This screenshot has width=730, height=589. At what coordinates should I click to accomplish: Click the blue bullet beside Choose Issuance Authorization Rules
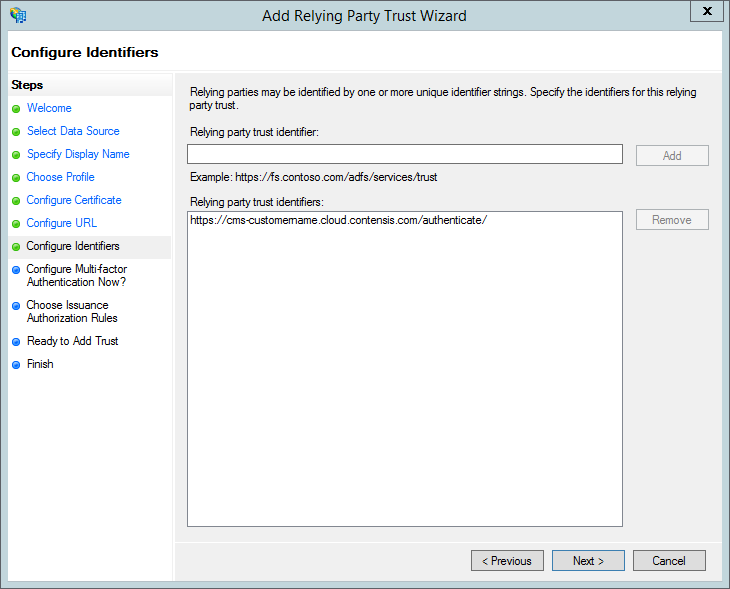pyautogui.click(x=16, y=306)
